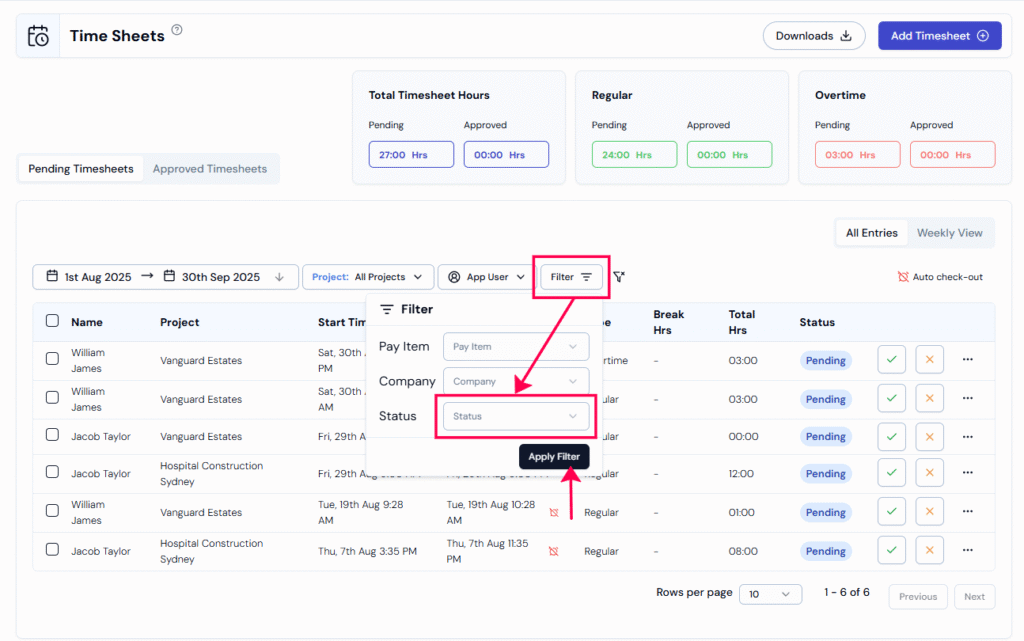The width and height of the screenshot is (1024, 641).
Task: Click the clear filter funnel icon
Action: click(x=620, y=277)
